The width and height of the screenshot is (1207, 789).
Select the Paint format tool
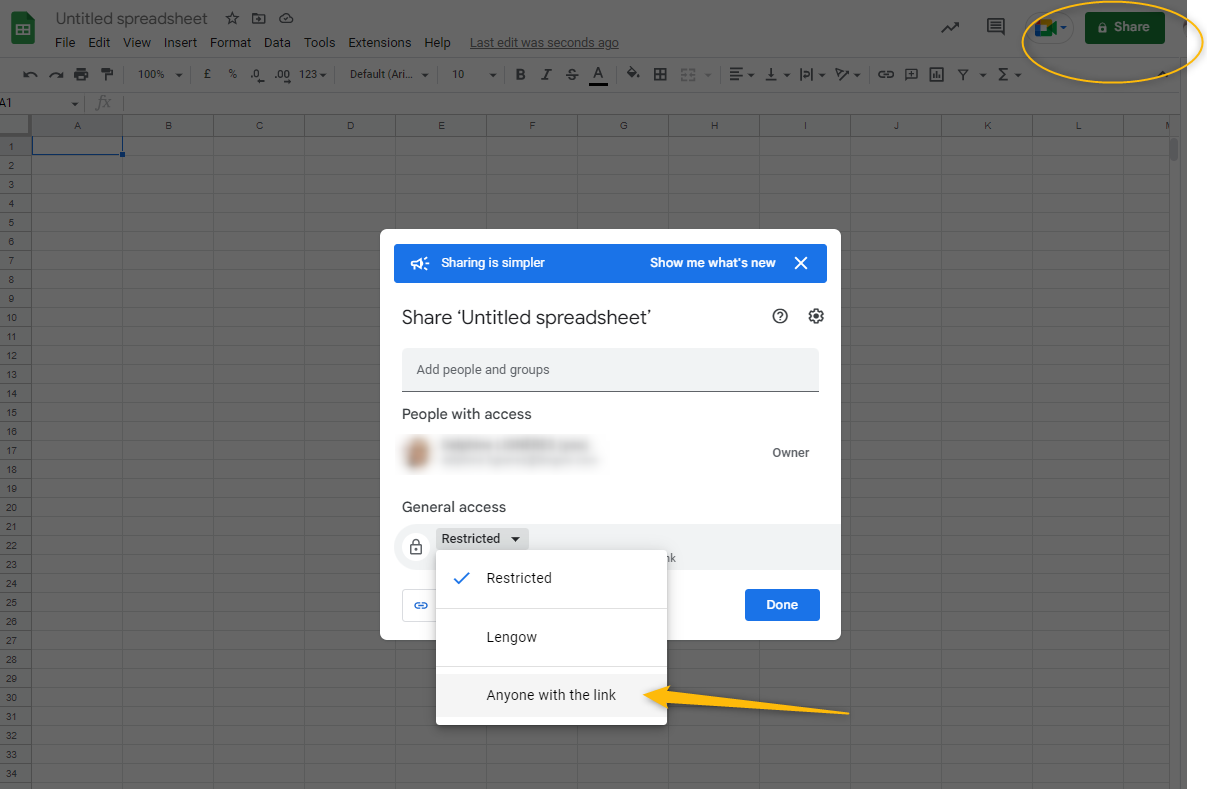107,74
